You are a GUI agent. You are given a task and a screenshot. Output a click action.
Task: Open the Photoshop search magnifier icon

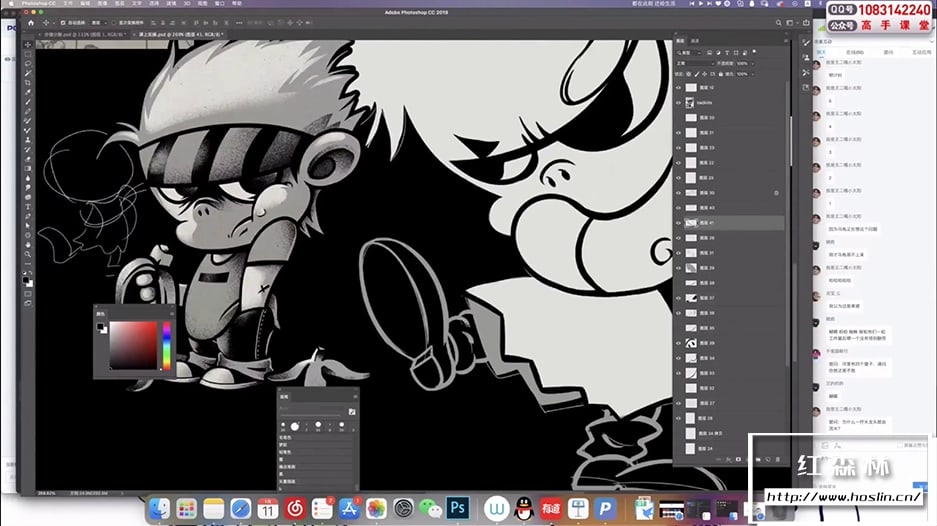coord(779,23)
